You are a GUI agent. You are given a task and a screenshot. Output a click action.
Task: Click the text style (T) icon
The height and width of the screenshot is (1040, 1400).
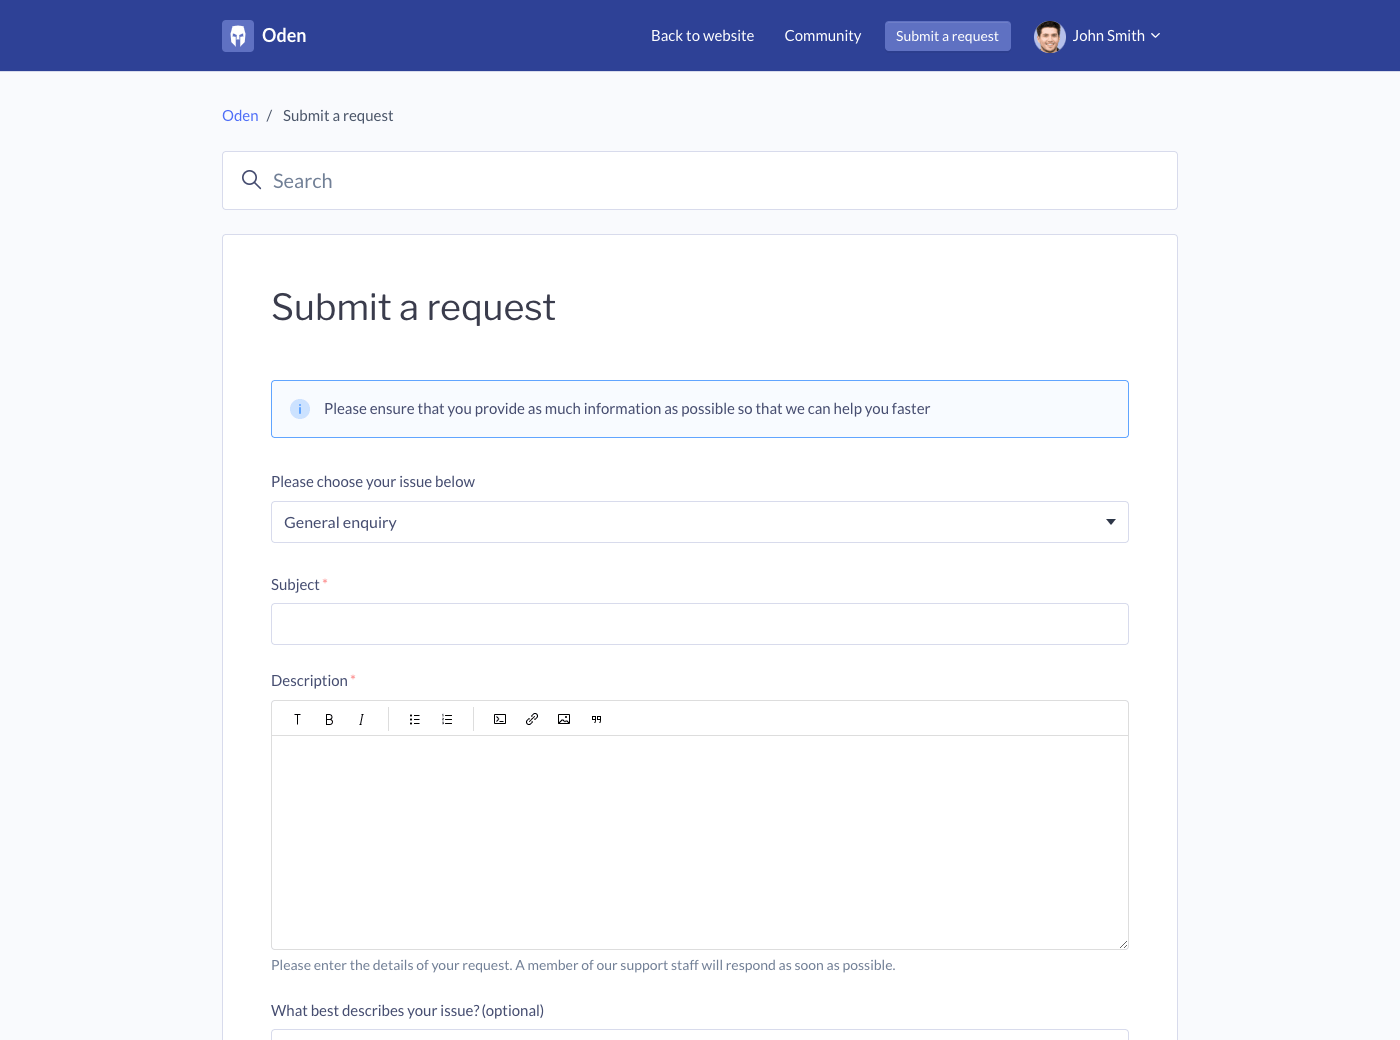click(x=297, y=719)
